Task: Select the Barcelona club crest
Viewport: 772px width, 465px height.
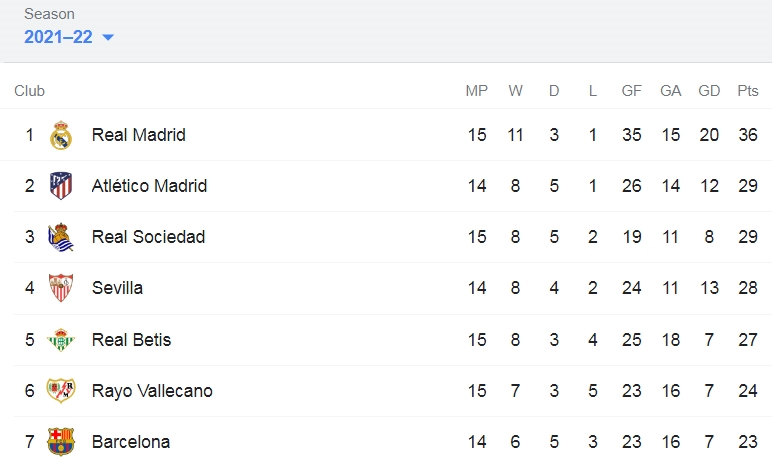Action: (x=61, y=441)
